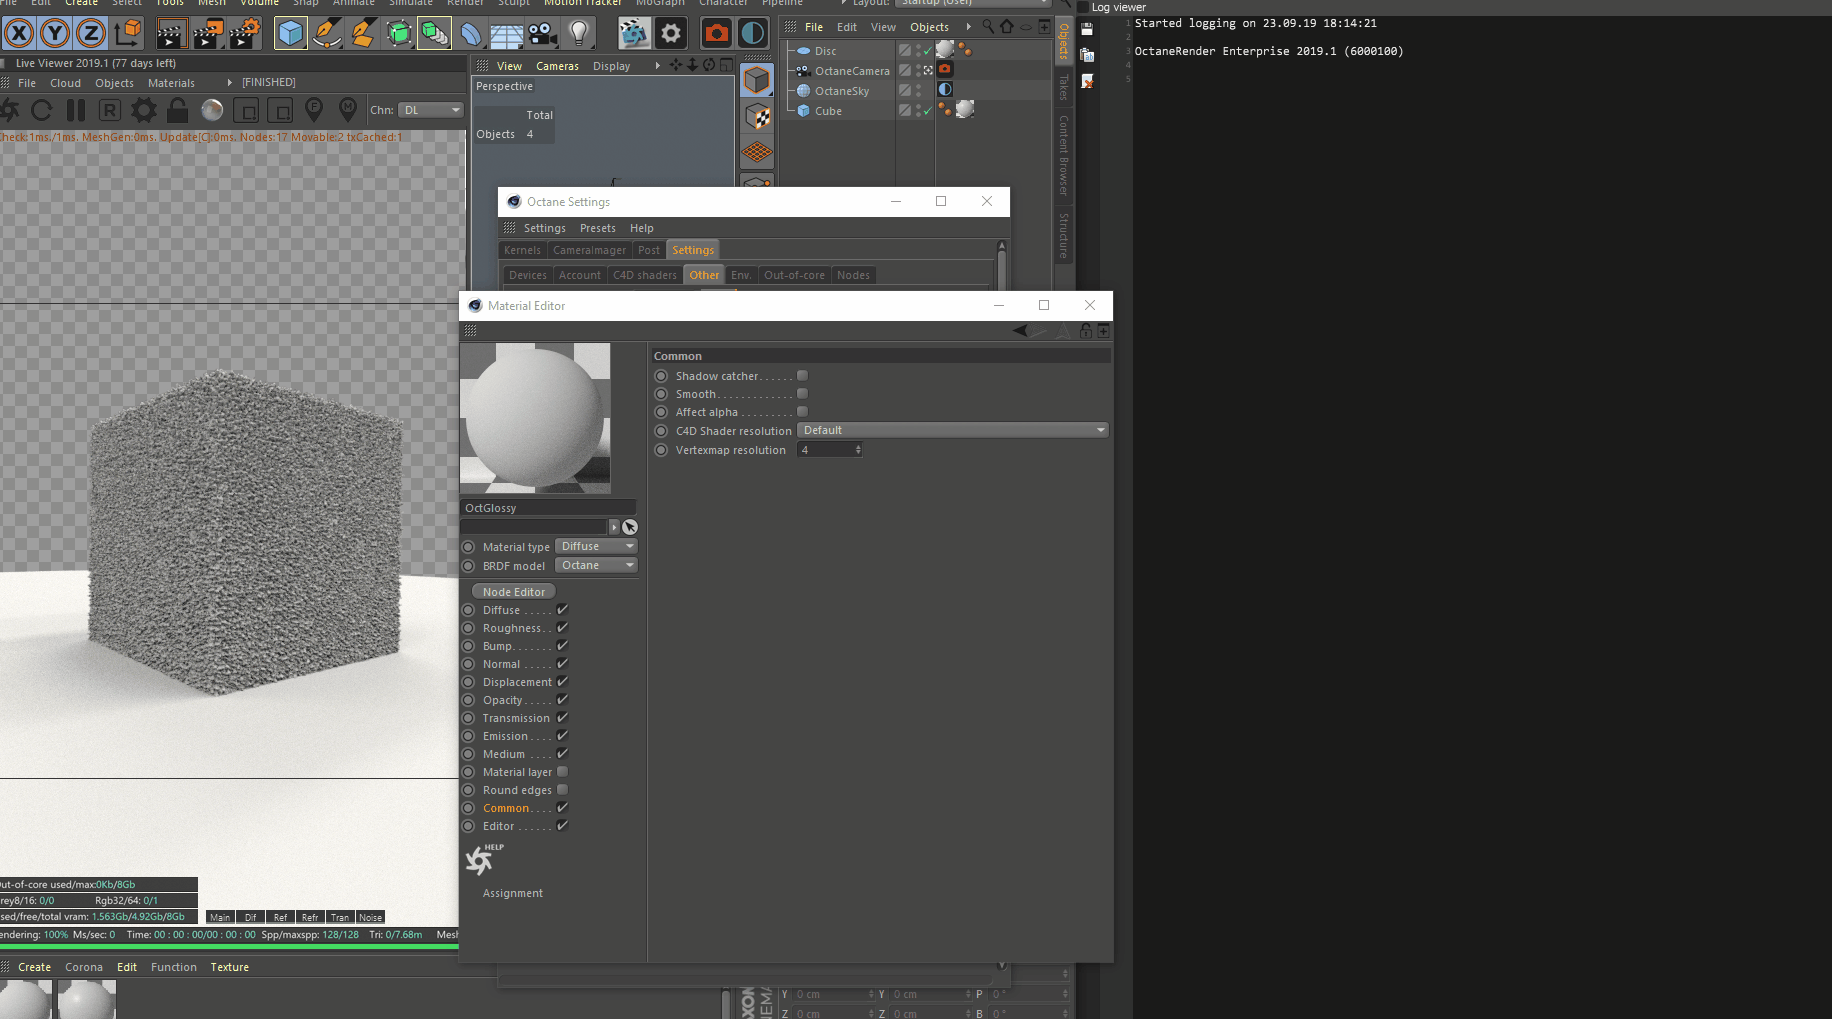Click the Octane Live Viewer toolbar icon
This screenshot has width=1832, height=1019.
tap(634, 33)
